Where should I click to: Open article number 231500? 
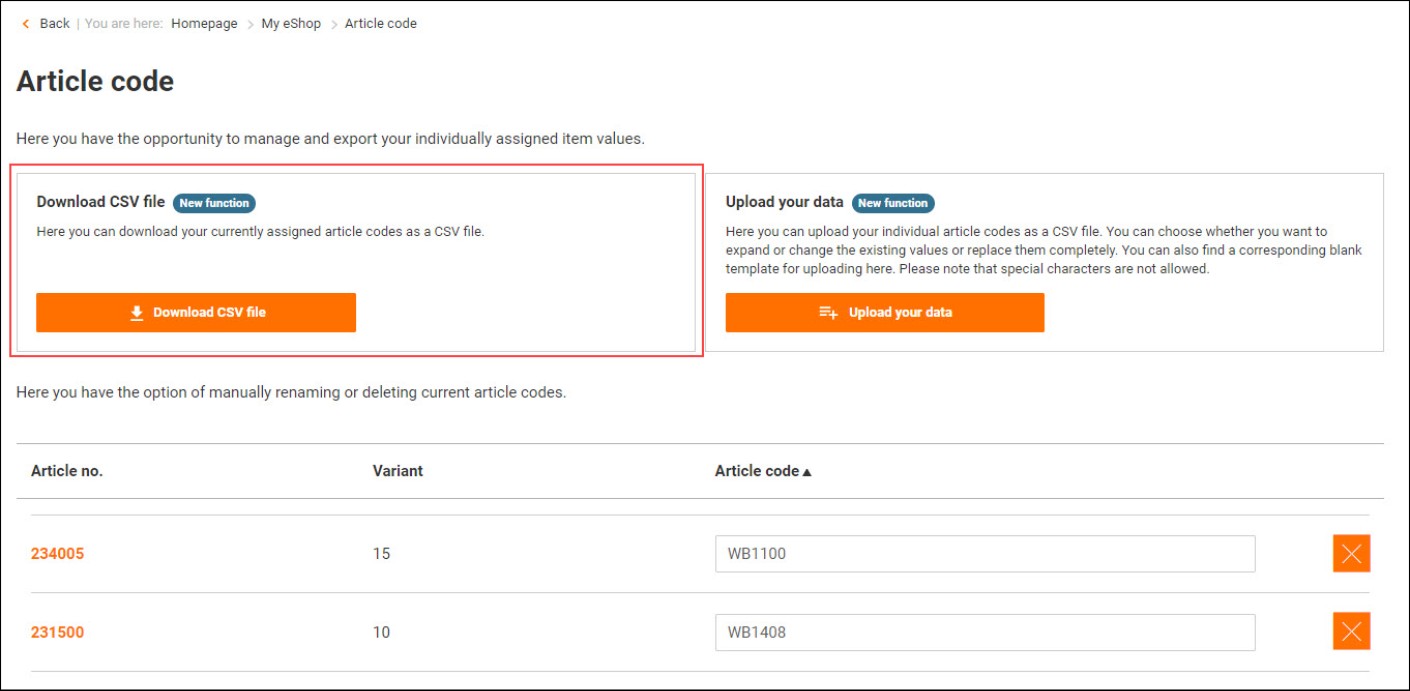coord(57,632)
